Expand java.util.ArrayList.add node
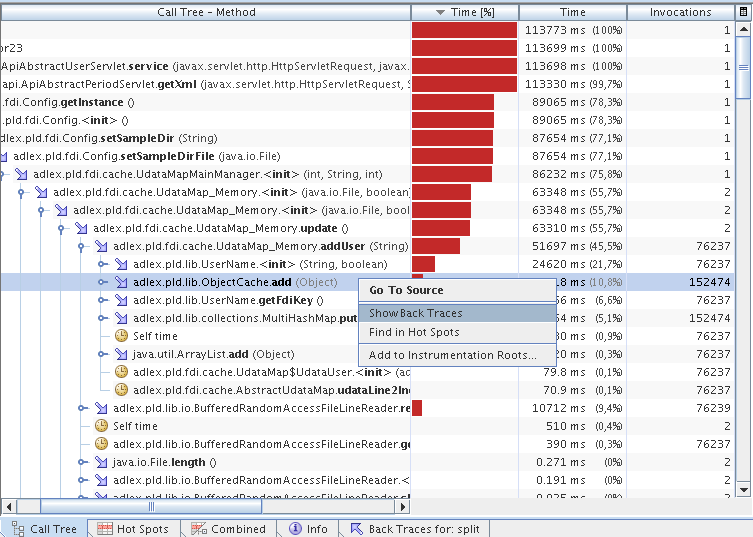 [x=101, y=354]
